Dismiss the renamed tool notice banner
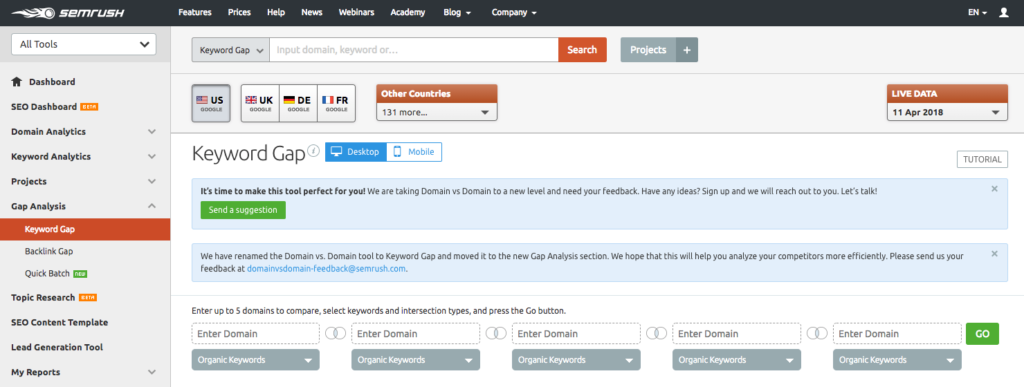 coord(995,254)
